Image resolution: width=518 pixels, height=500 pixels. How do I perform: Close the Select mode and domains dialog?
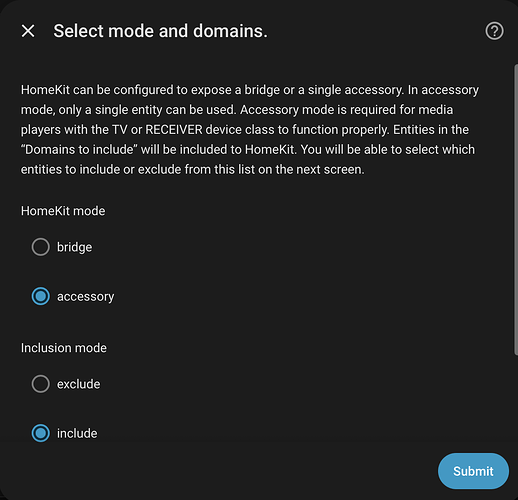coord(28,31)
